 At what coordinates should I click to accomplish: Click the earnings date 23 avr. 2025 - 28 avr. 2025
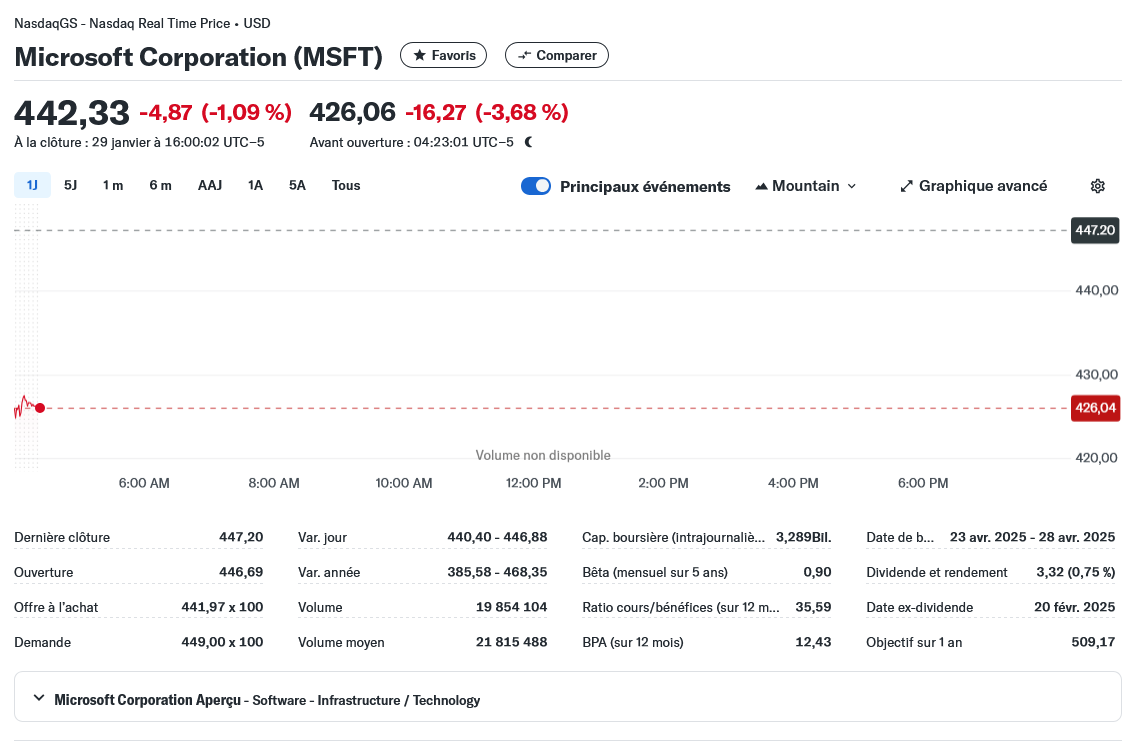pos(1032,537)
